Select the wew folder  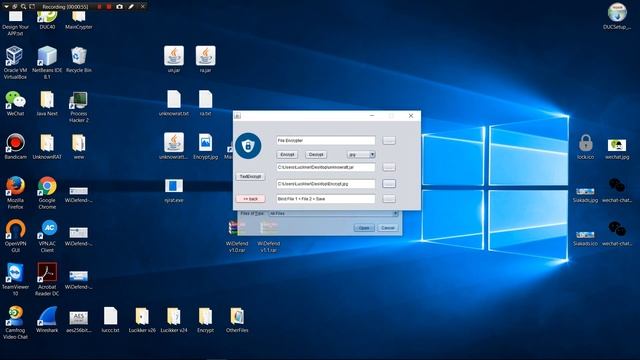click(78, 146)
